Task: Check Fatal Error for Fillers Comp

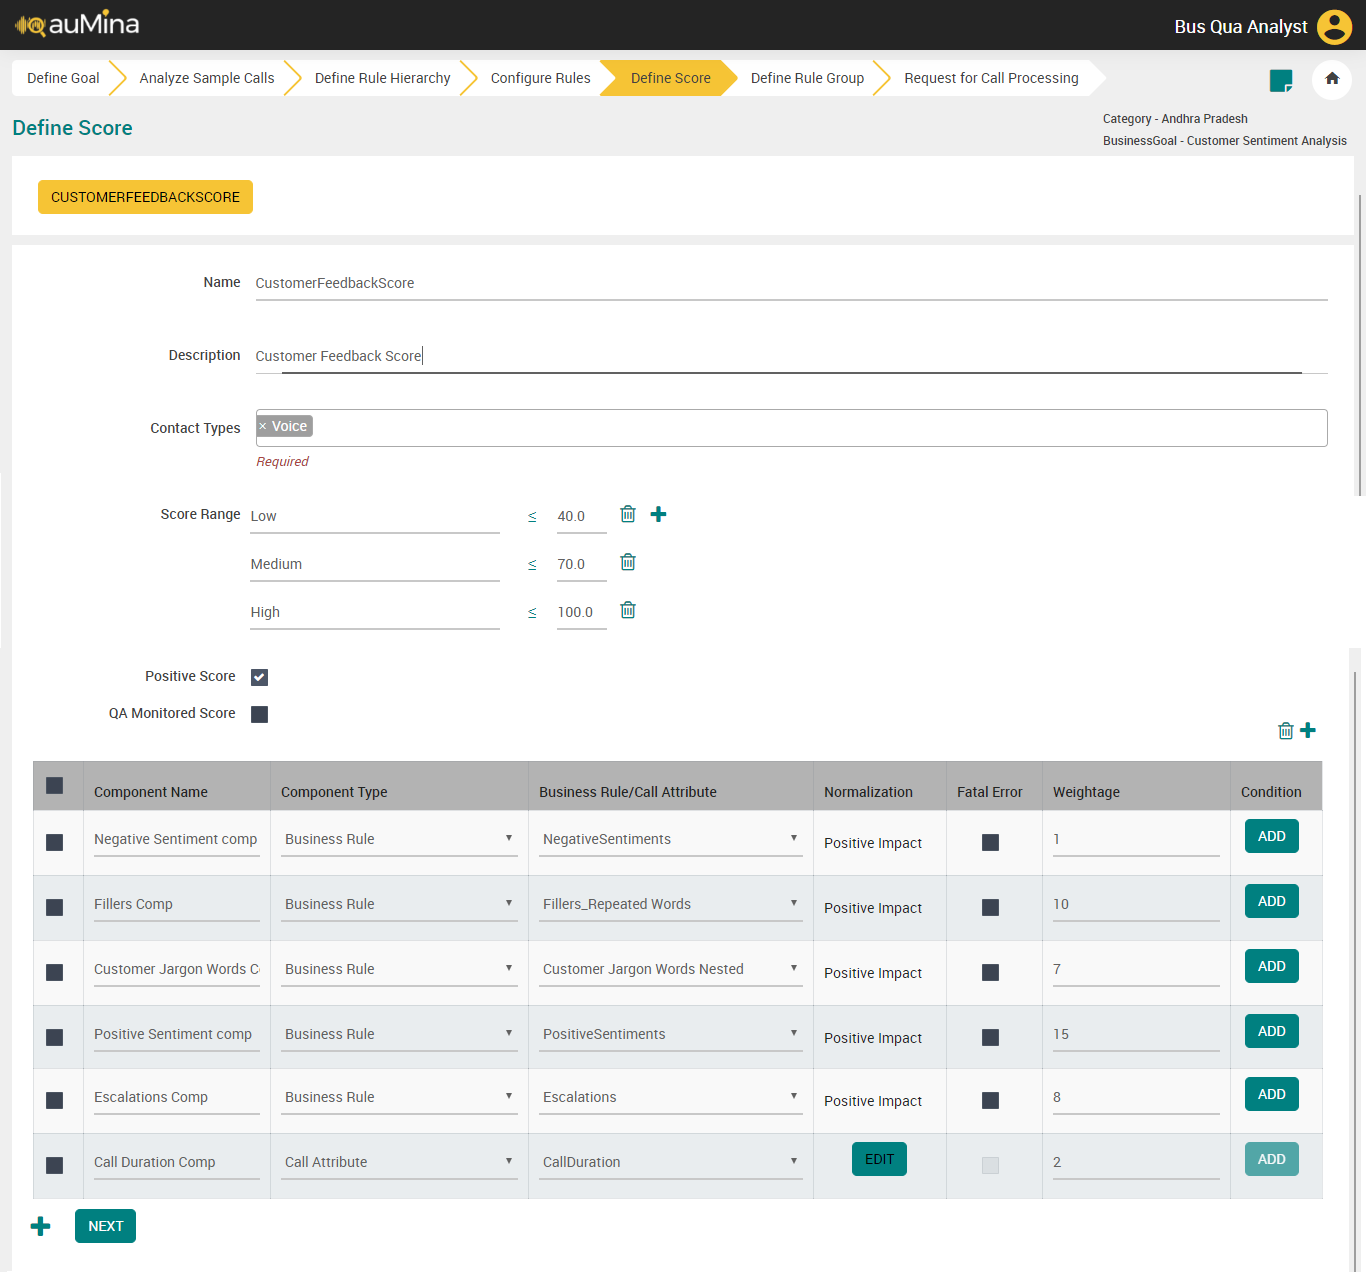Action: pos(991,908)
